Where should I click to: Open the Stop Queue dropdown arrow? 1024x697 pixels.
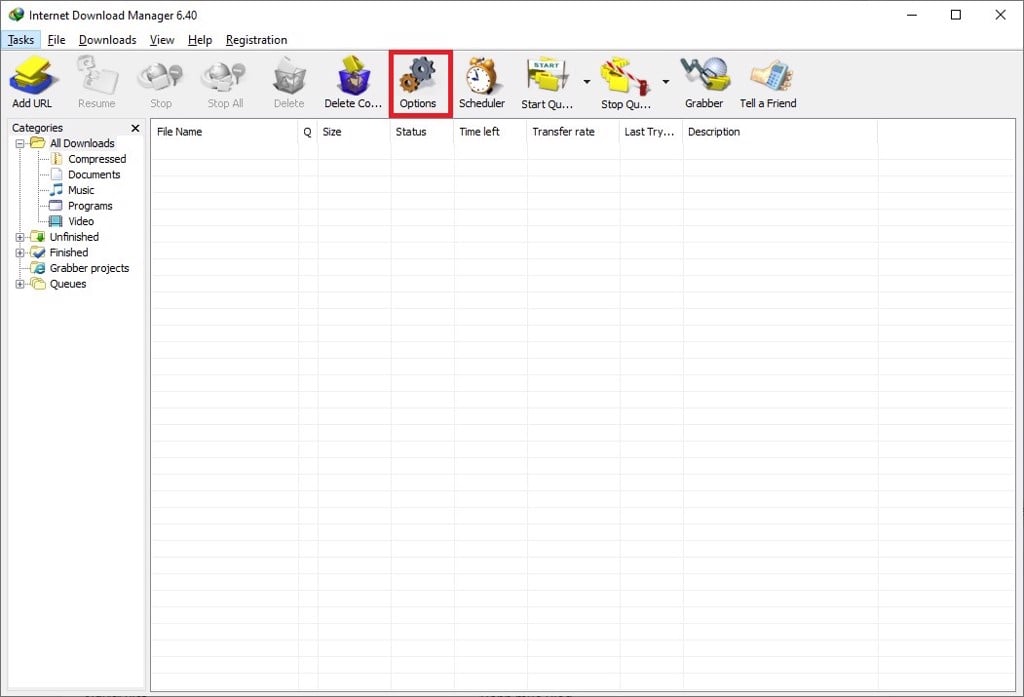[x=665, y=82]
